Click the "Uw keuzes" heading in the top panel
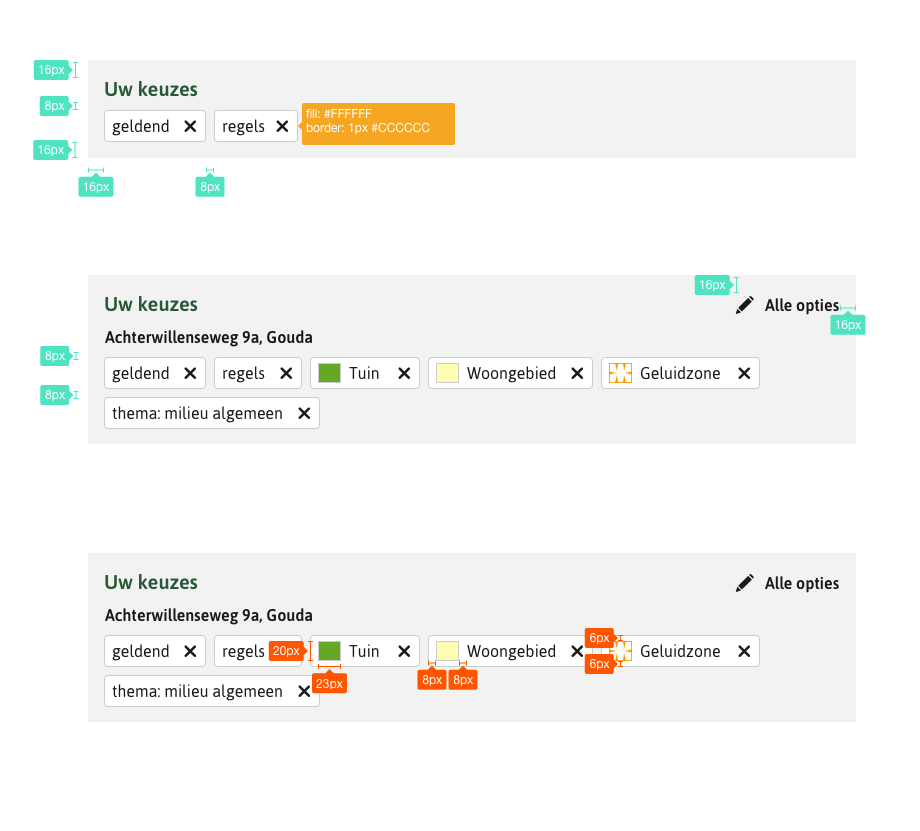The width and height of the screenshot is (920, 831). pos(150,89)
